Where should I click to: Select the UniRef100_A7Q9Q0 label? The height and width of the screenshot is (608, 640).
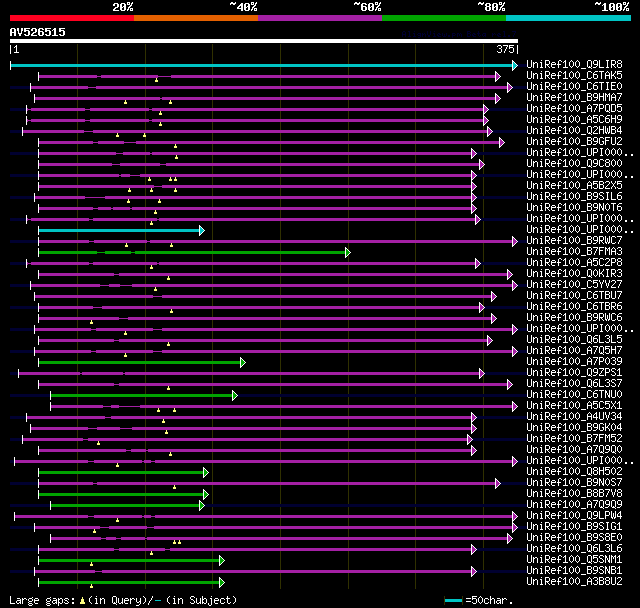point(574,450)
